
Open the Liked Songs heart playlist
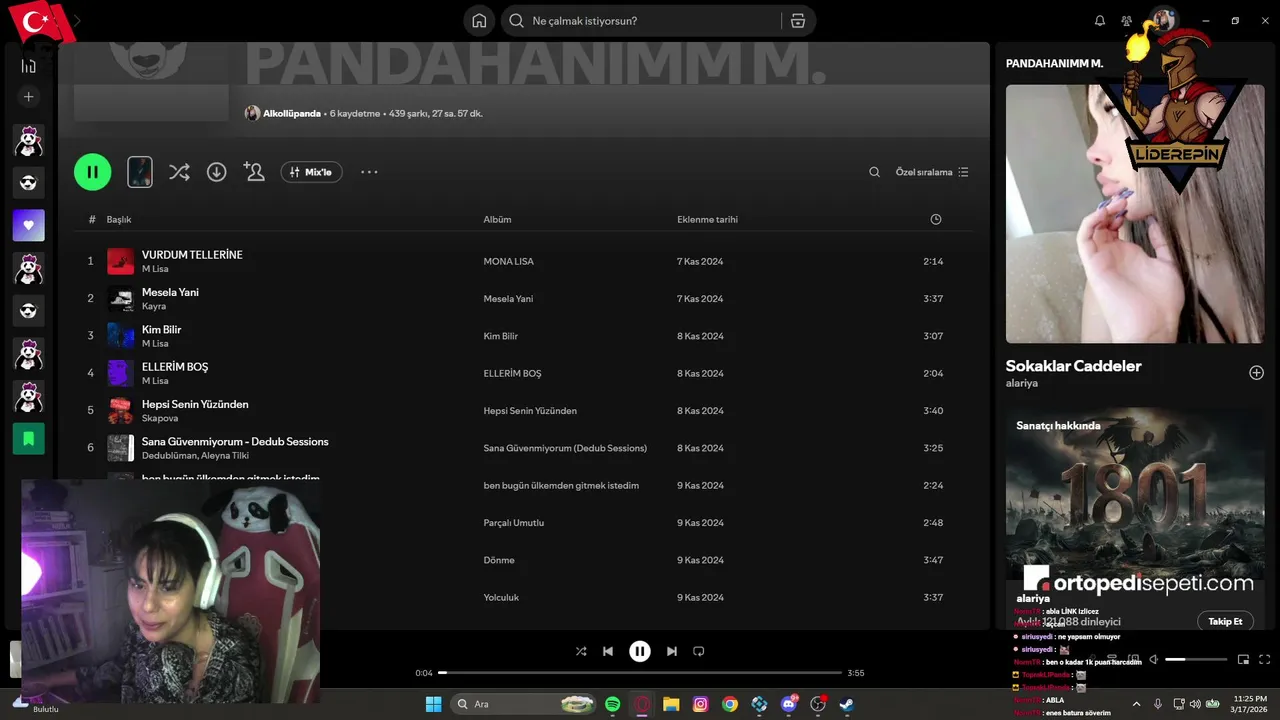(x=28, y=225)
